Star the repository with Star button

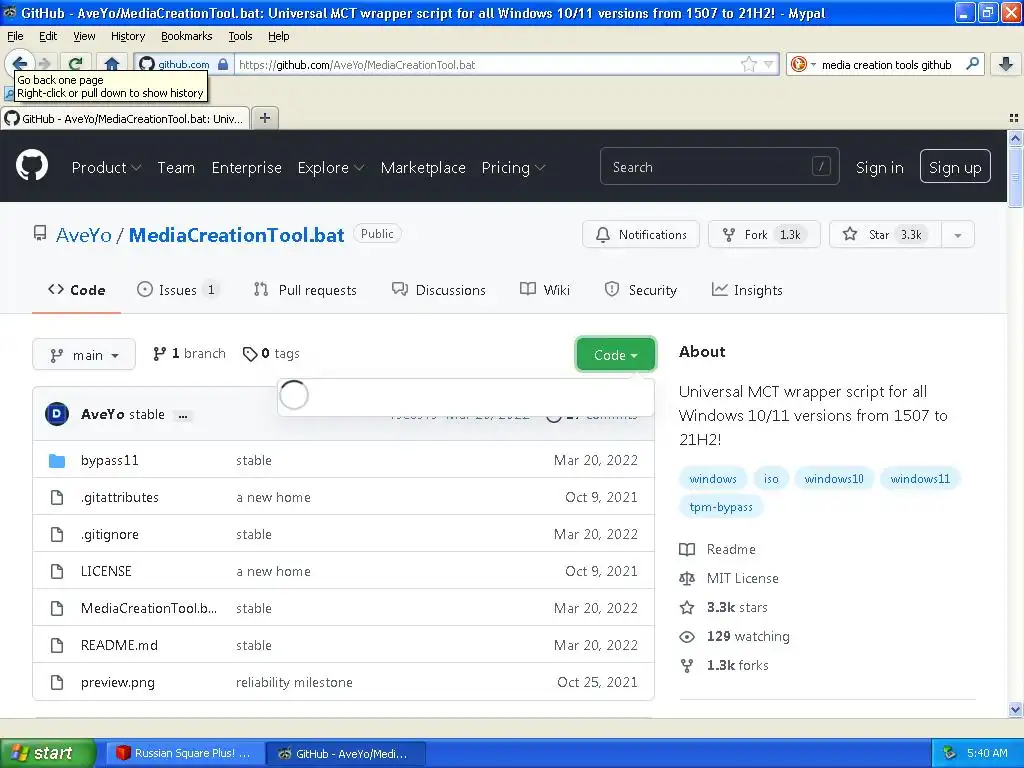click(885, 234)
